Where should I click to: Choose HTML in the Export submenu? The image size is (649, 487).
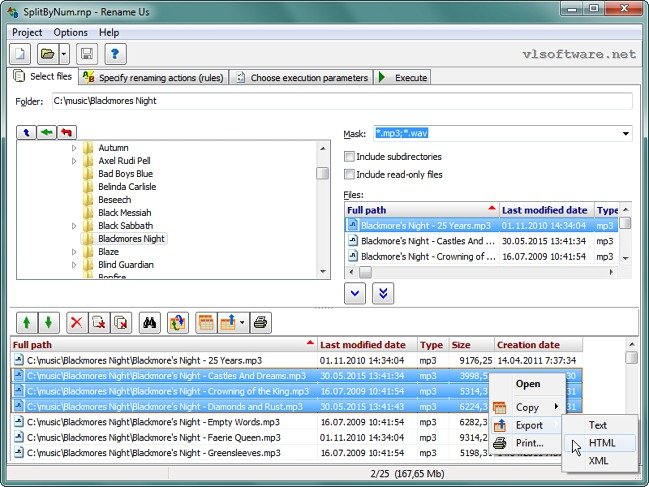click(601, 443)
